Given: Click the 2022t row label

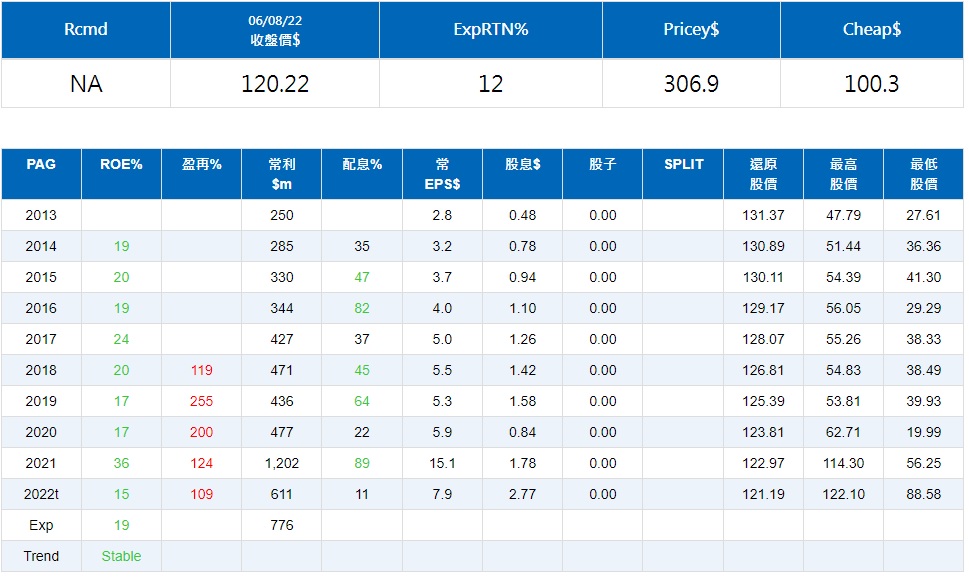Looking at the screenshot, I should point(41,494).
